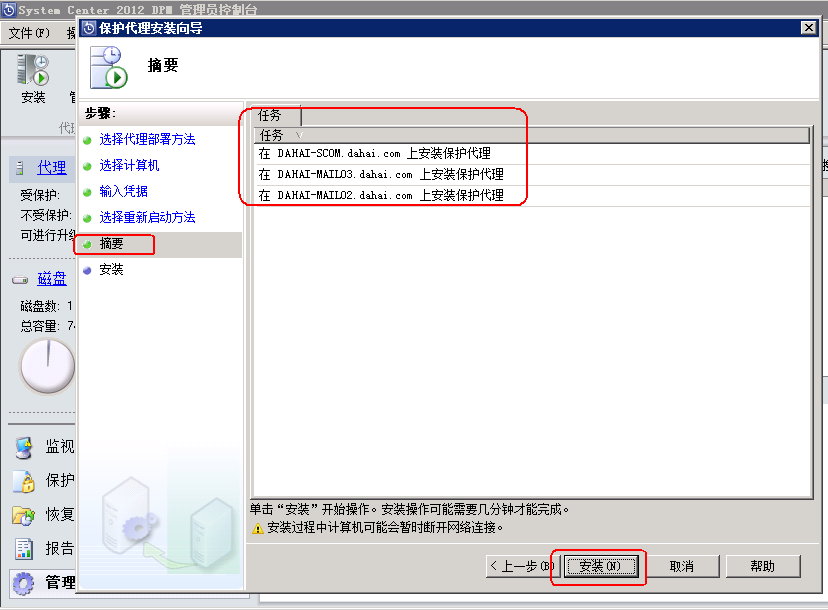Click the 受保护 label in console

(40, 195)
